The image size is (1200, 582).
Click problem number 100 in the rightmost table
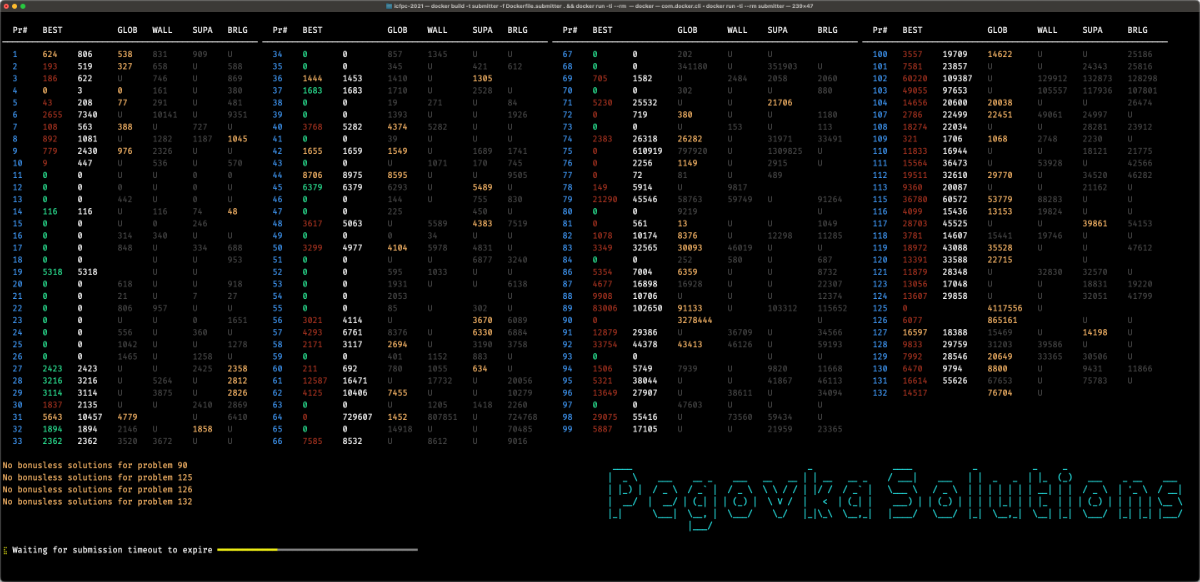[880, 53]
